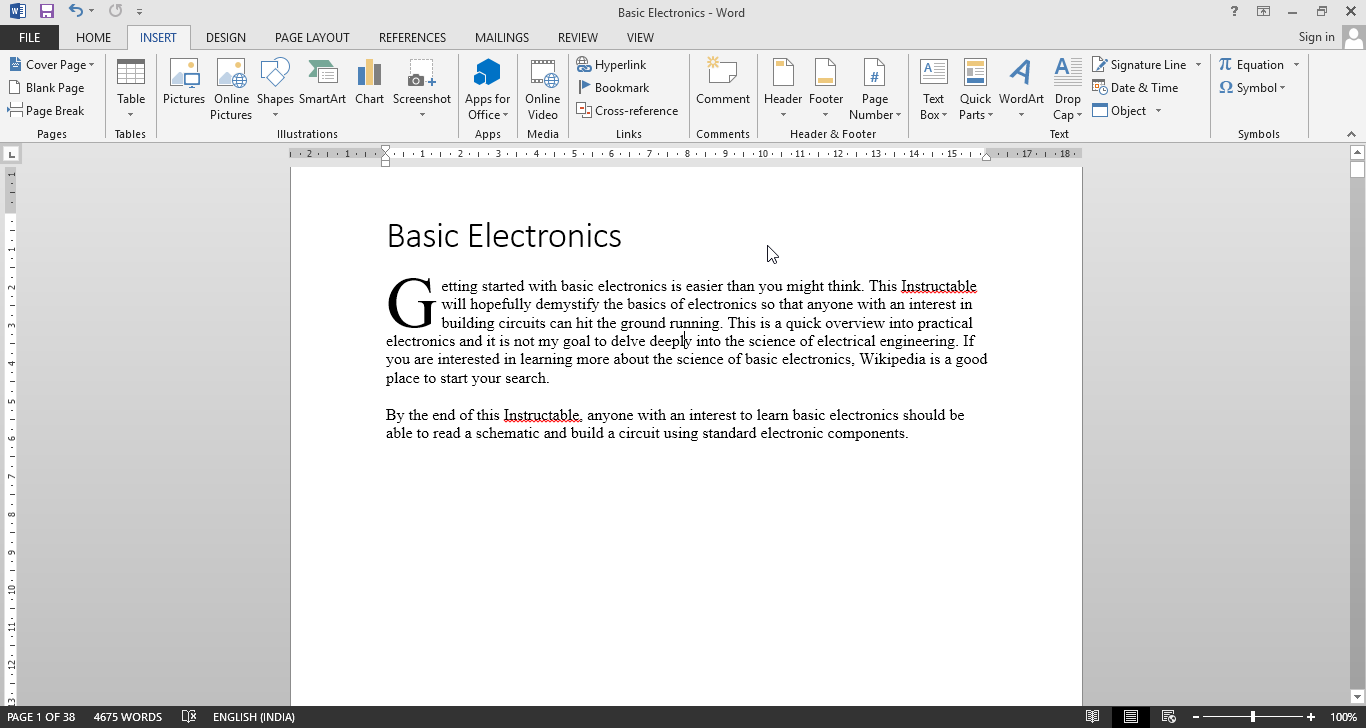Screen dimensions: 1366x728
Task: Open the undo history dropdown arrow
Action: tap(91, 12)
